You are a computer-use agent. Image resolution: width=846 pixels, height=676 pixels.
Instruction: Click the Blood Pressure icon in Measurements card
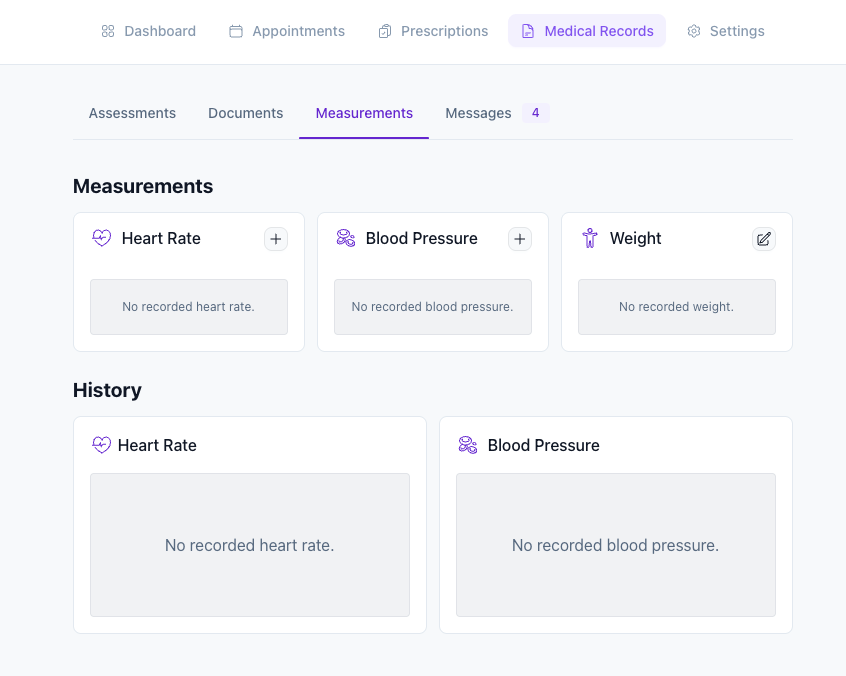[x=346, y=238]
